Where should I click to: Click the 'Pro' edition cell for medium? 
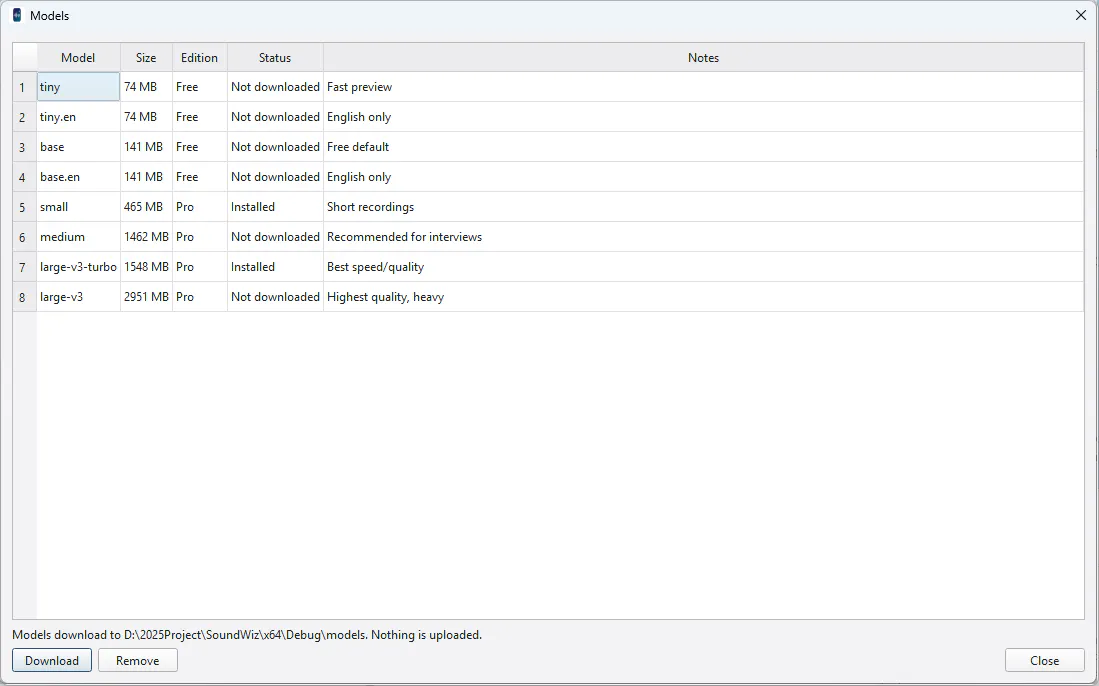[x=200, y=237]
